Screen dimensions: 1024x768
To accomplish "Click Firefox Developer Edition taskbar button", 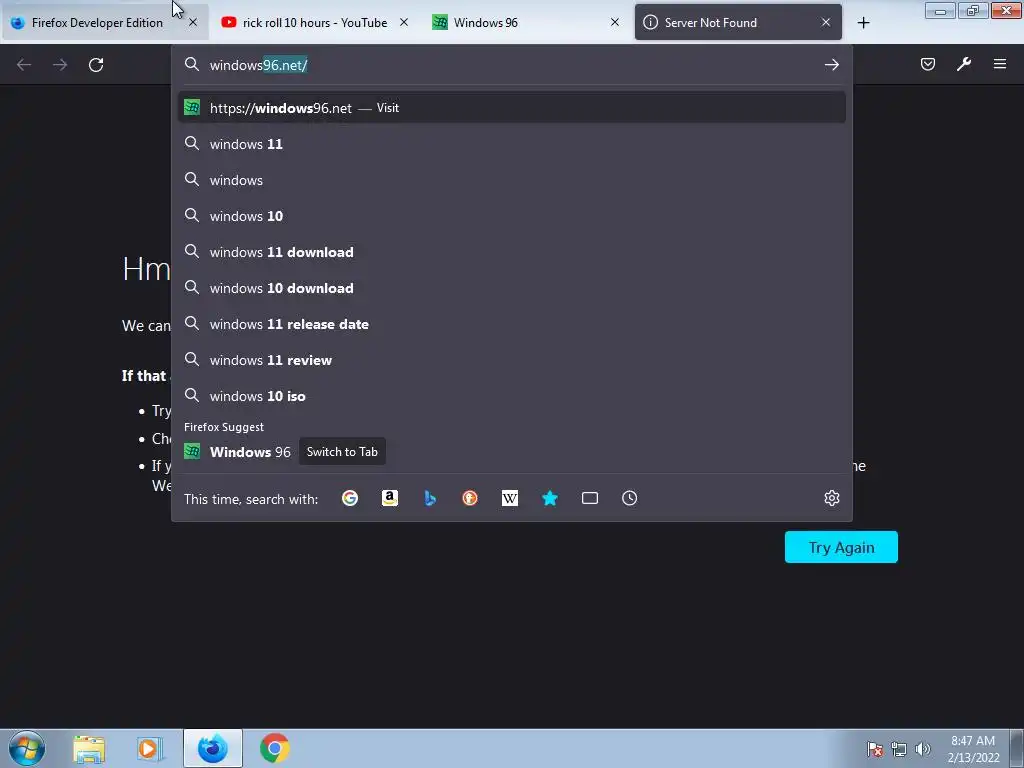I will pyautogui.click(x=213, y=748).
